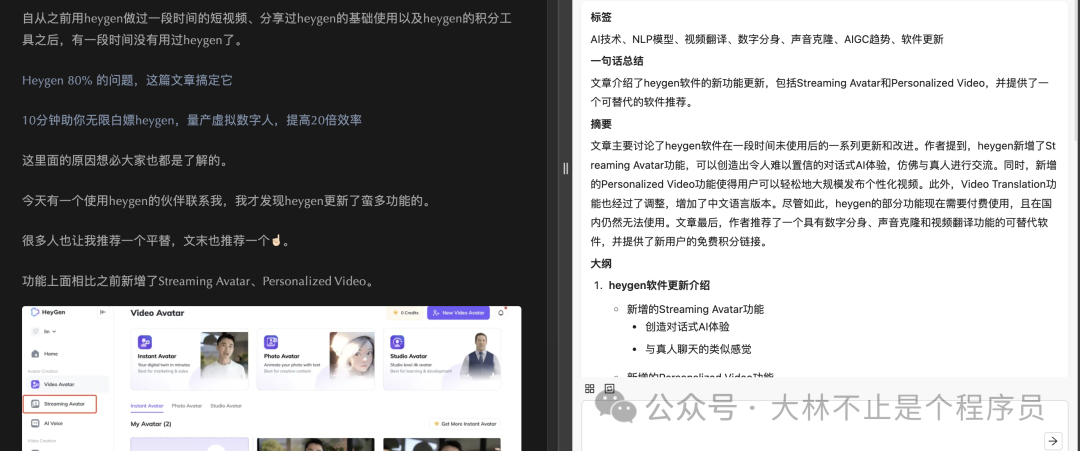Open Streaming Avatar in the HeyGen sidebar
The height and width of the screenshot is (451, 1080).
tap(60, 403)
